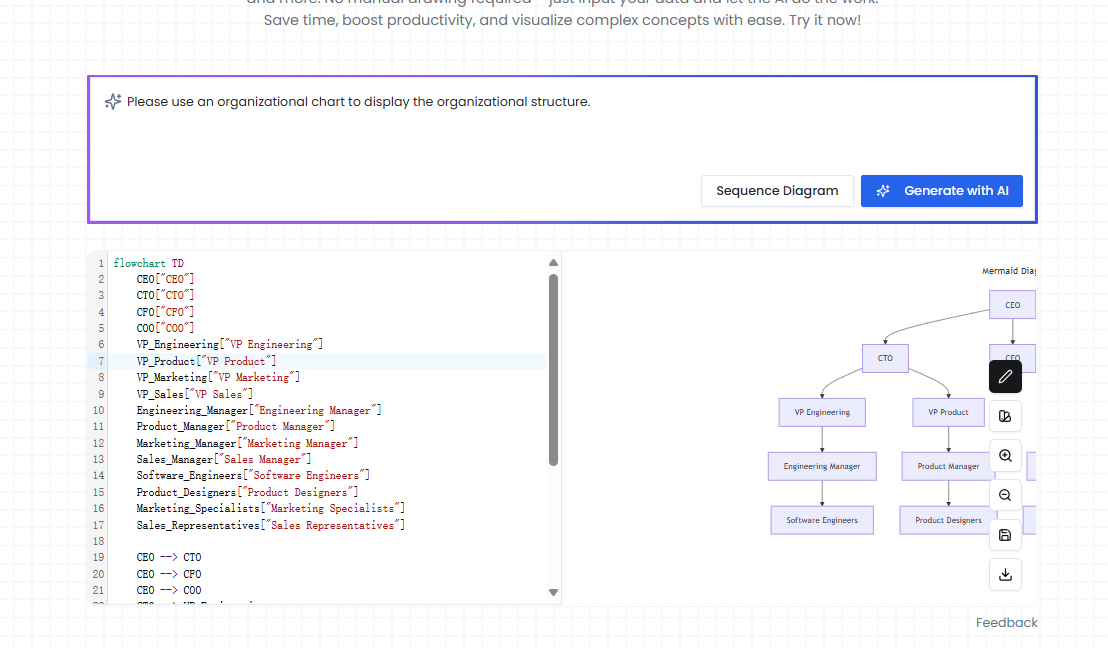Image resolution: width=1108 pixels, height=648 pixels.
Task: Zoom in on the Mermaid diagram
Action: pyautogui.click(x=1005, y=455)
